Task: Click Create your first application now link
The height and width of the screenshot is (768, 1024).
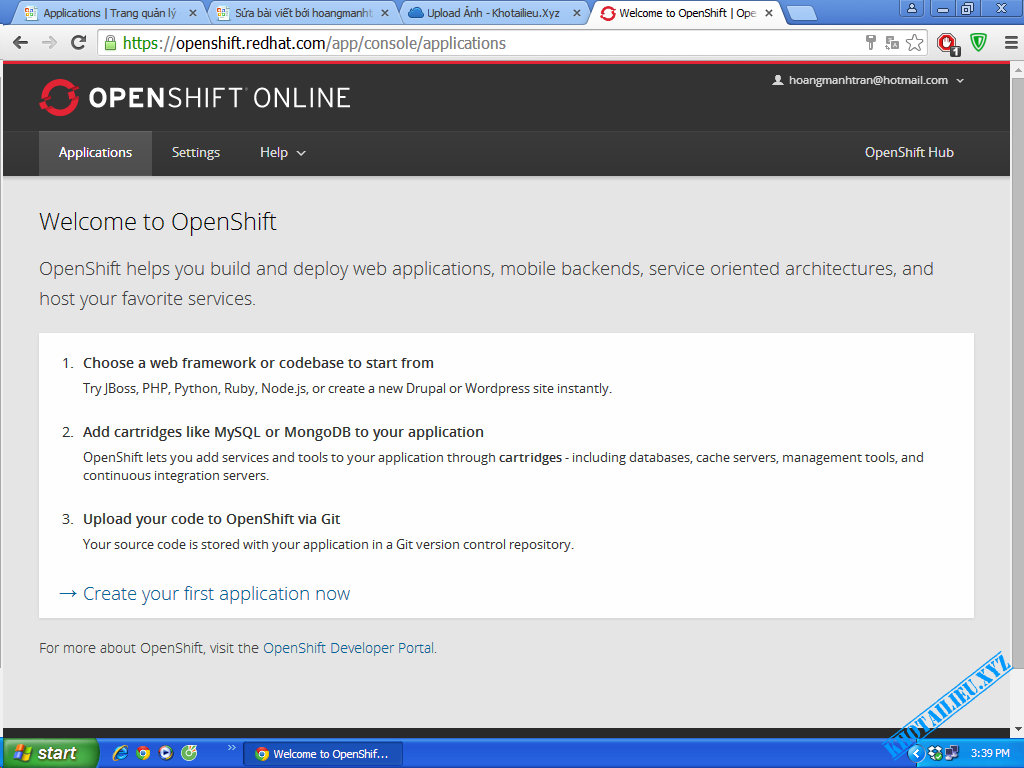Action: tap(216, 594)
